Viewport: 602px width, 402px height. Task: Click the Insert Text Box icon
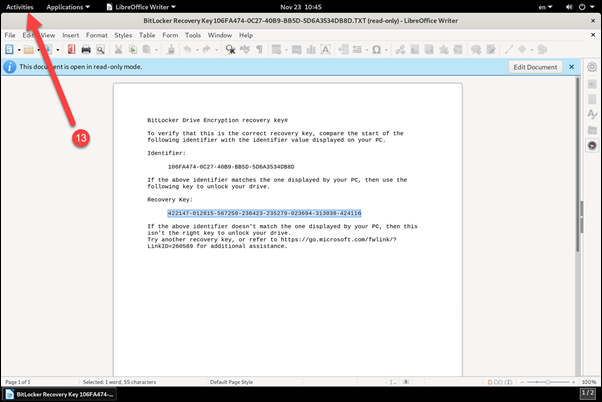[325, 50]
